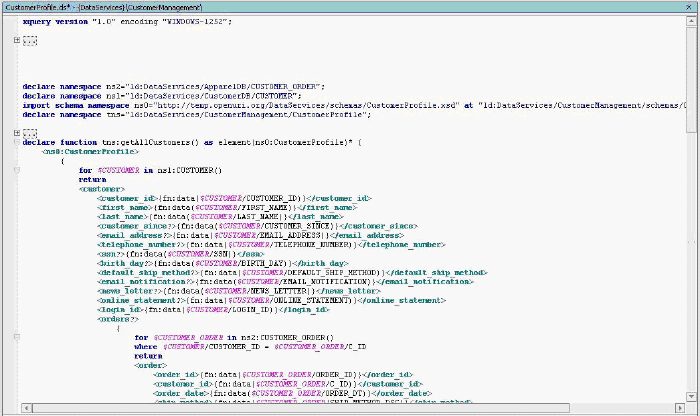Click the login_id element line
The height and width of the screenshot is (416, 700).
(x=213, y=310)
